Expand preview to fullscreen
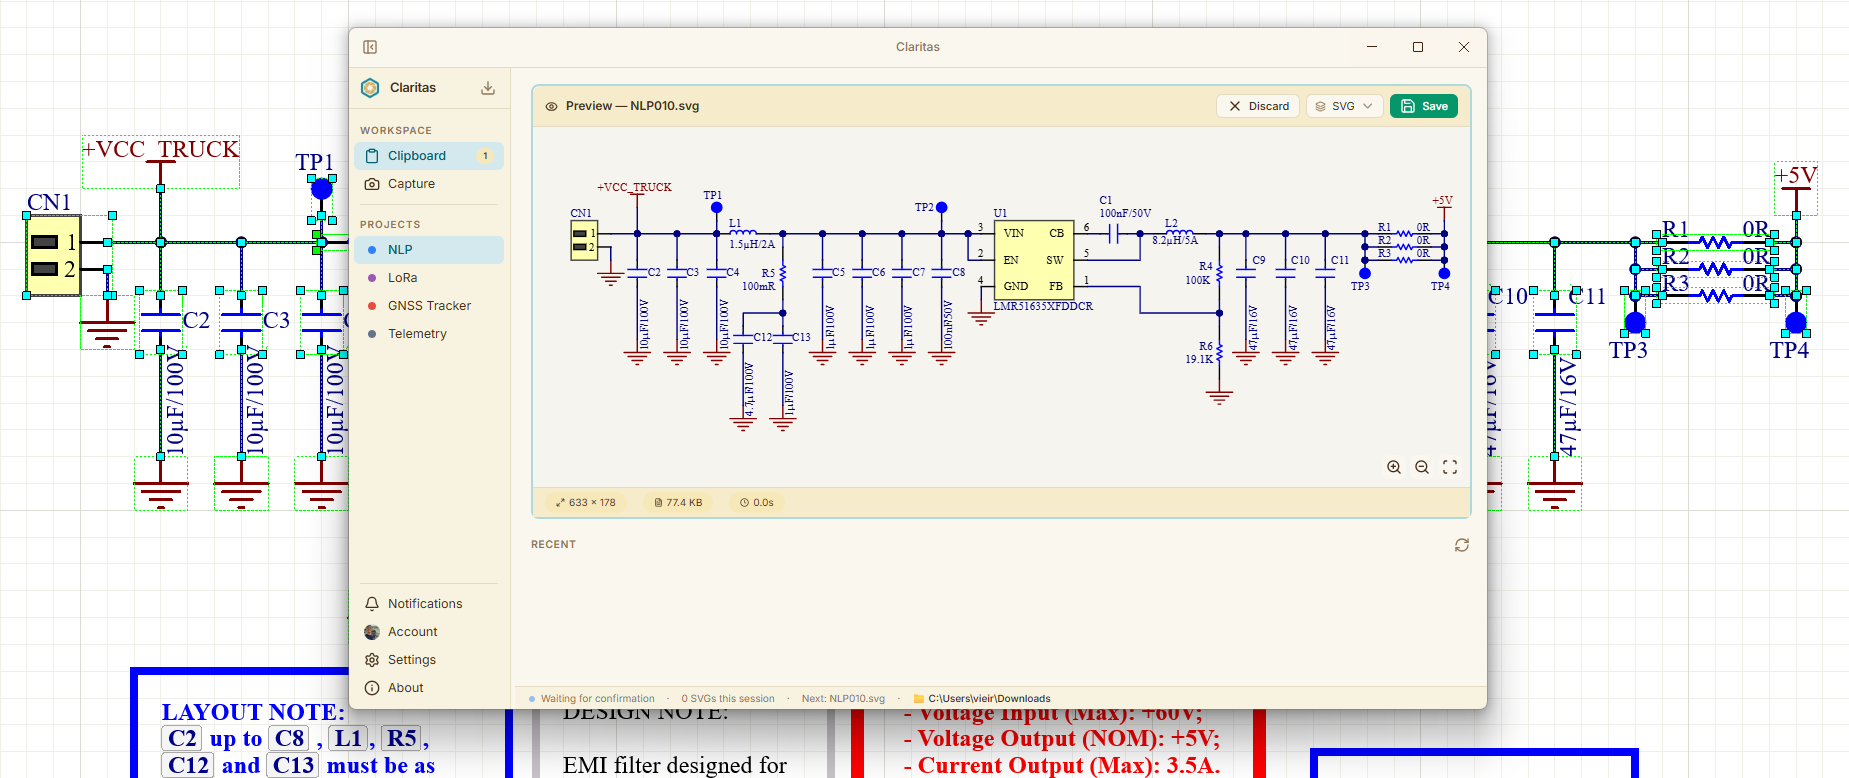1849x778 pixels. 1450,467
